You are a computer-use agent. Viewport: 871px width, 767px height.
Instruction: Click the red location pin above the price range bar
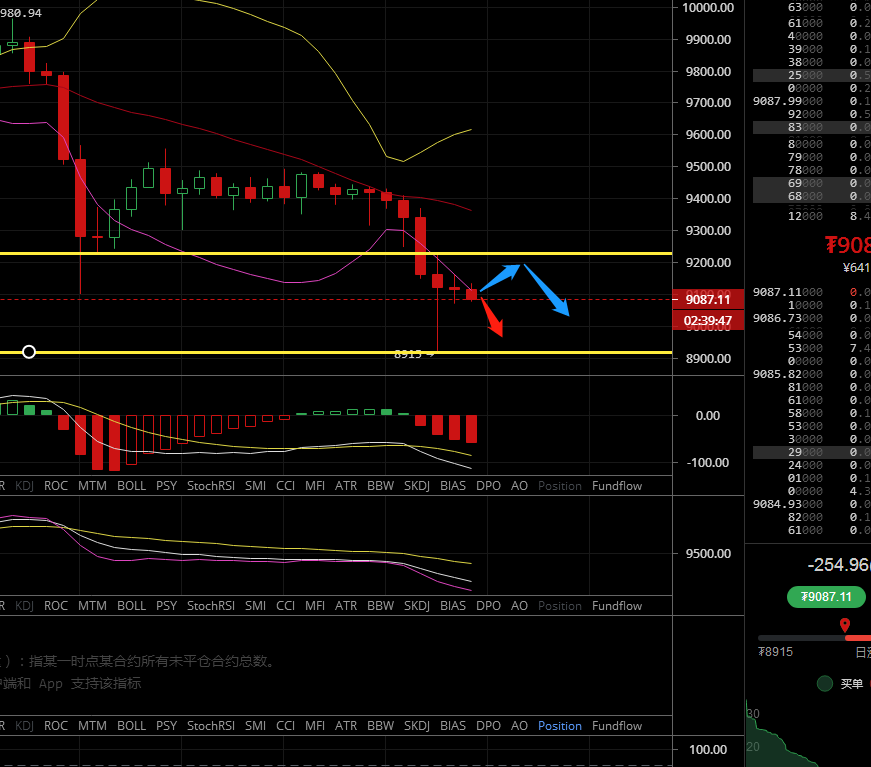[844, 626]
